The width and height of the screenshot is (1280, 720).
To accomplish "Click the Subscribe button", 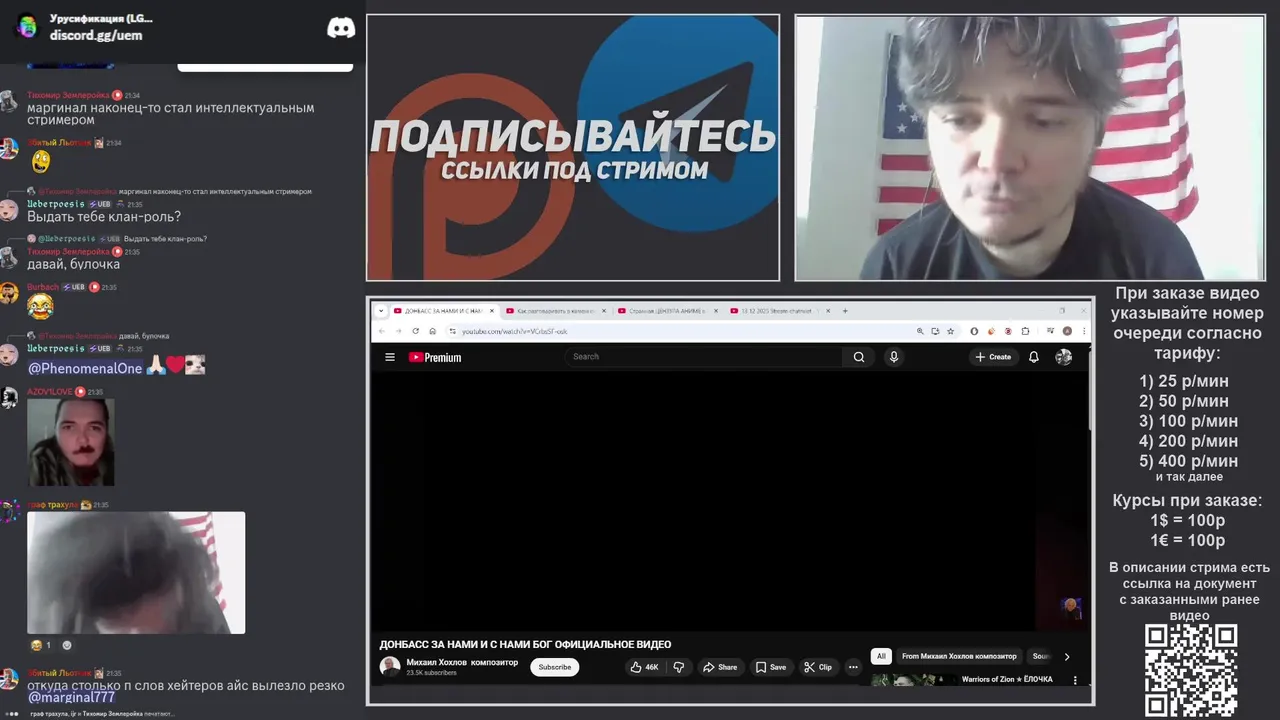I will (x=555, y=667).
